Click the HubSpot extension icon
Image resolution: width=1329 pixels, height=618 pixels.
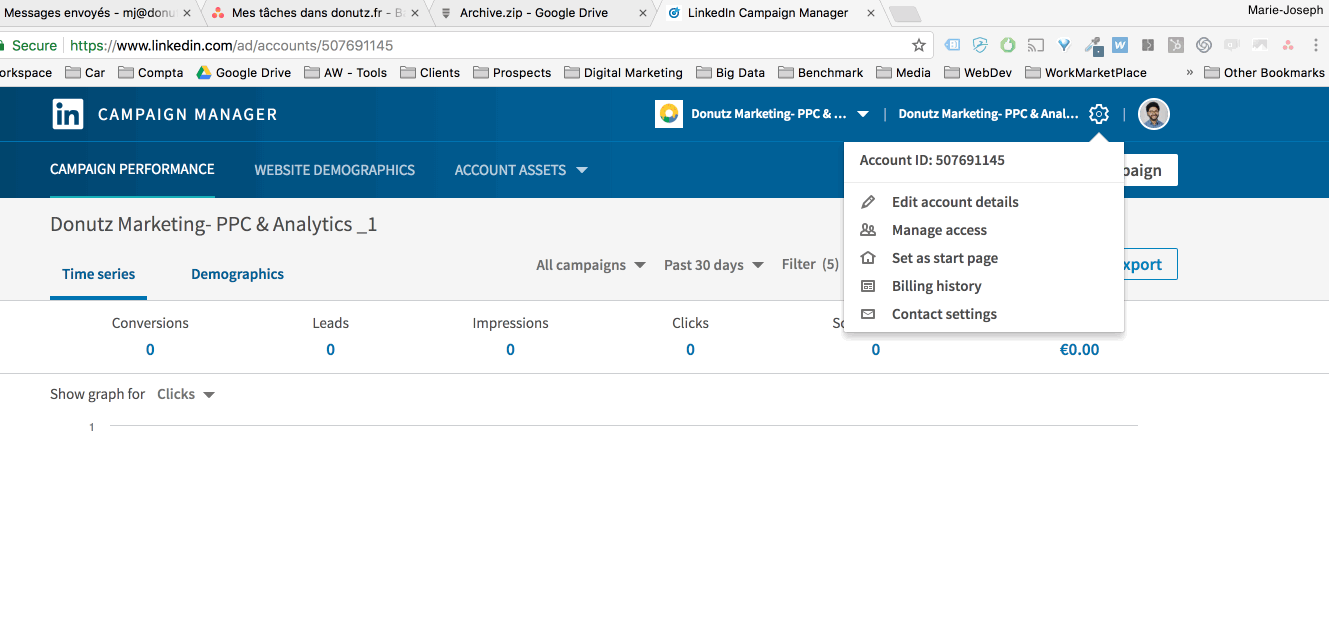[1176, 45]
